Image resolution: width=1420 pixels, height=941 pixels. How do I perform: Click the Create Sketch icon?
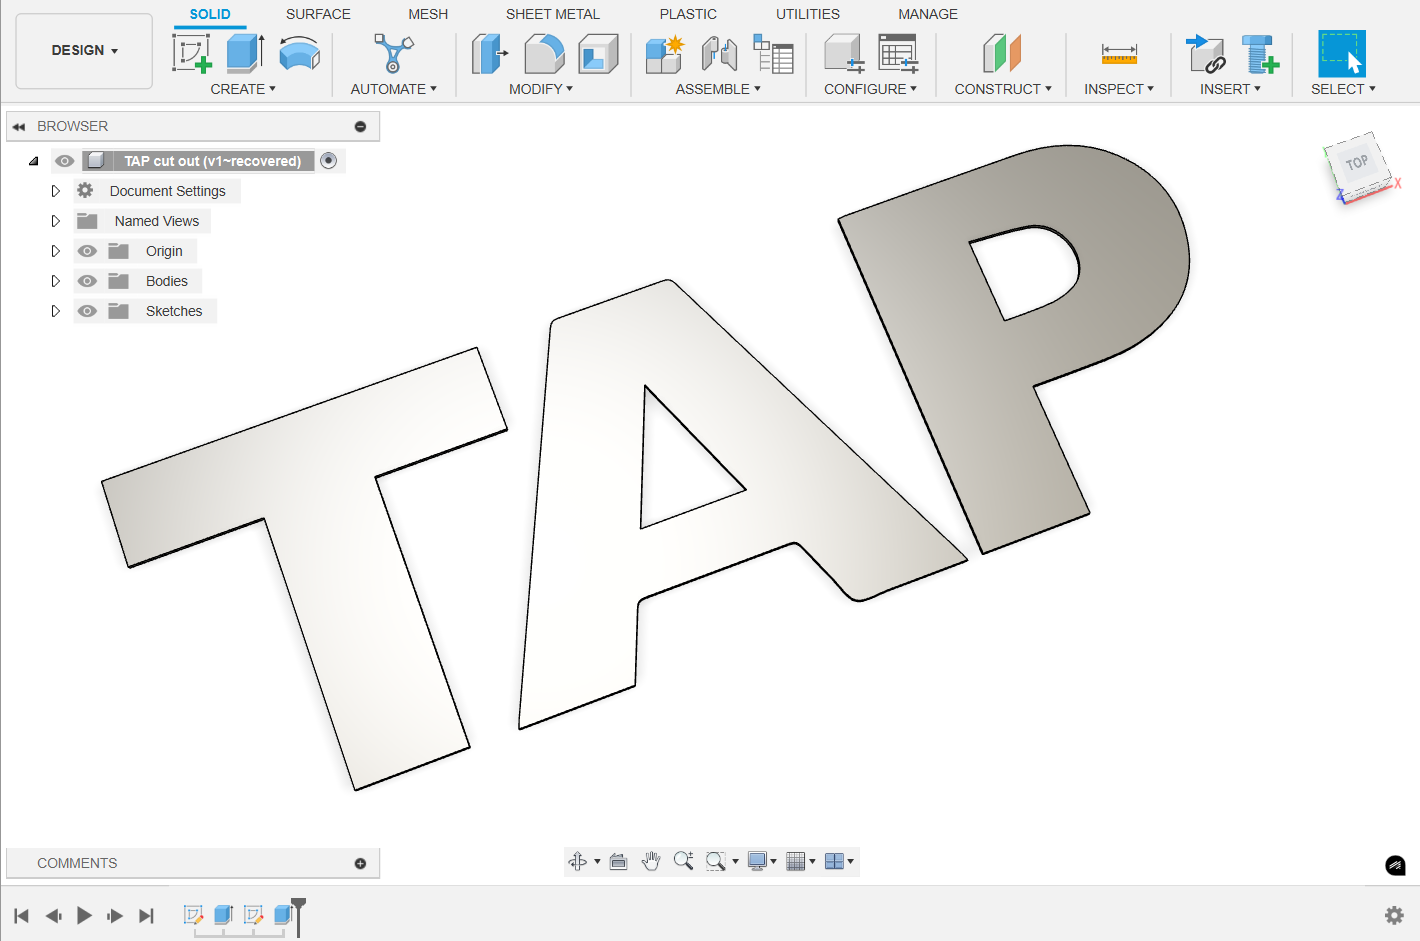[x=191, y=54]
